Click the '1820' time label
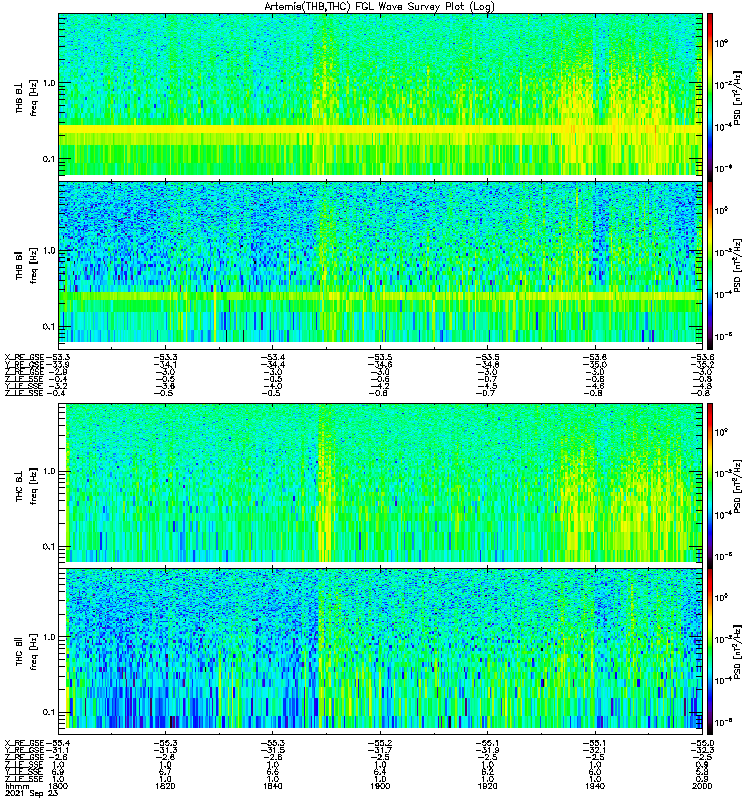 click(x=165, y=786)
